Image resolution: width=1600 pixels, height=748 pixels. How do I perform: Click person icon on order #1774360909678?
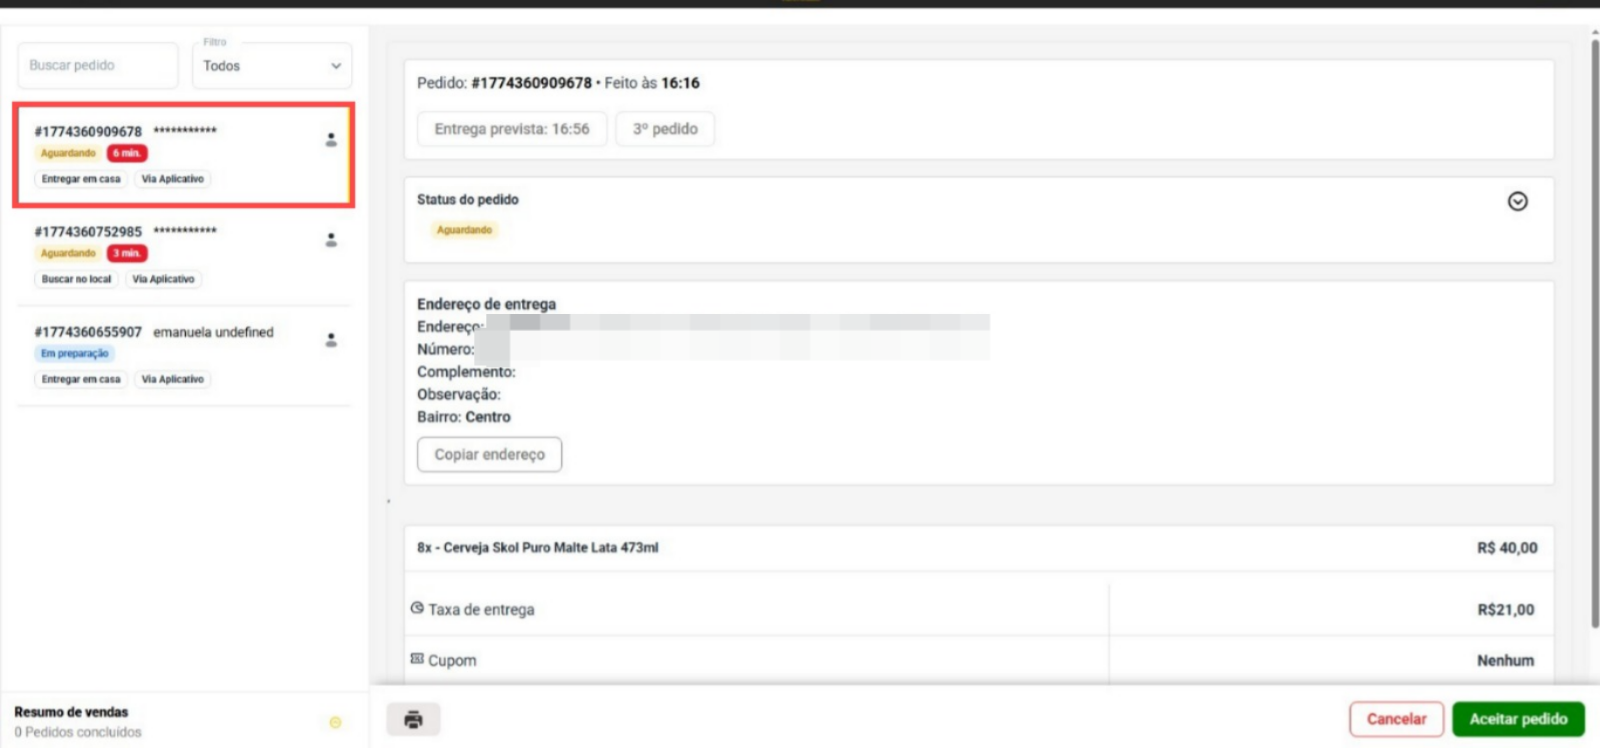coord(331,140)
